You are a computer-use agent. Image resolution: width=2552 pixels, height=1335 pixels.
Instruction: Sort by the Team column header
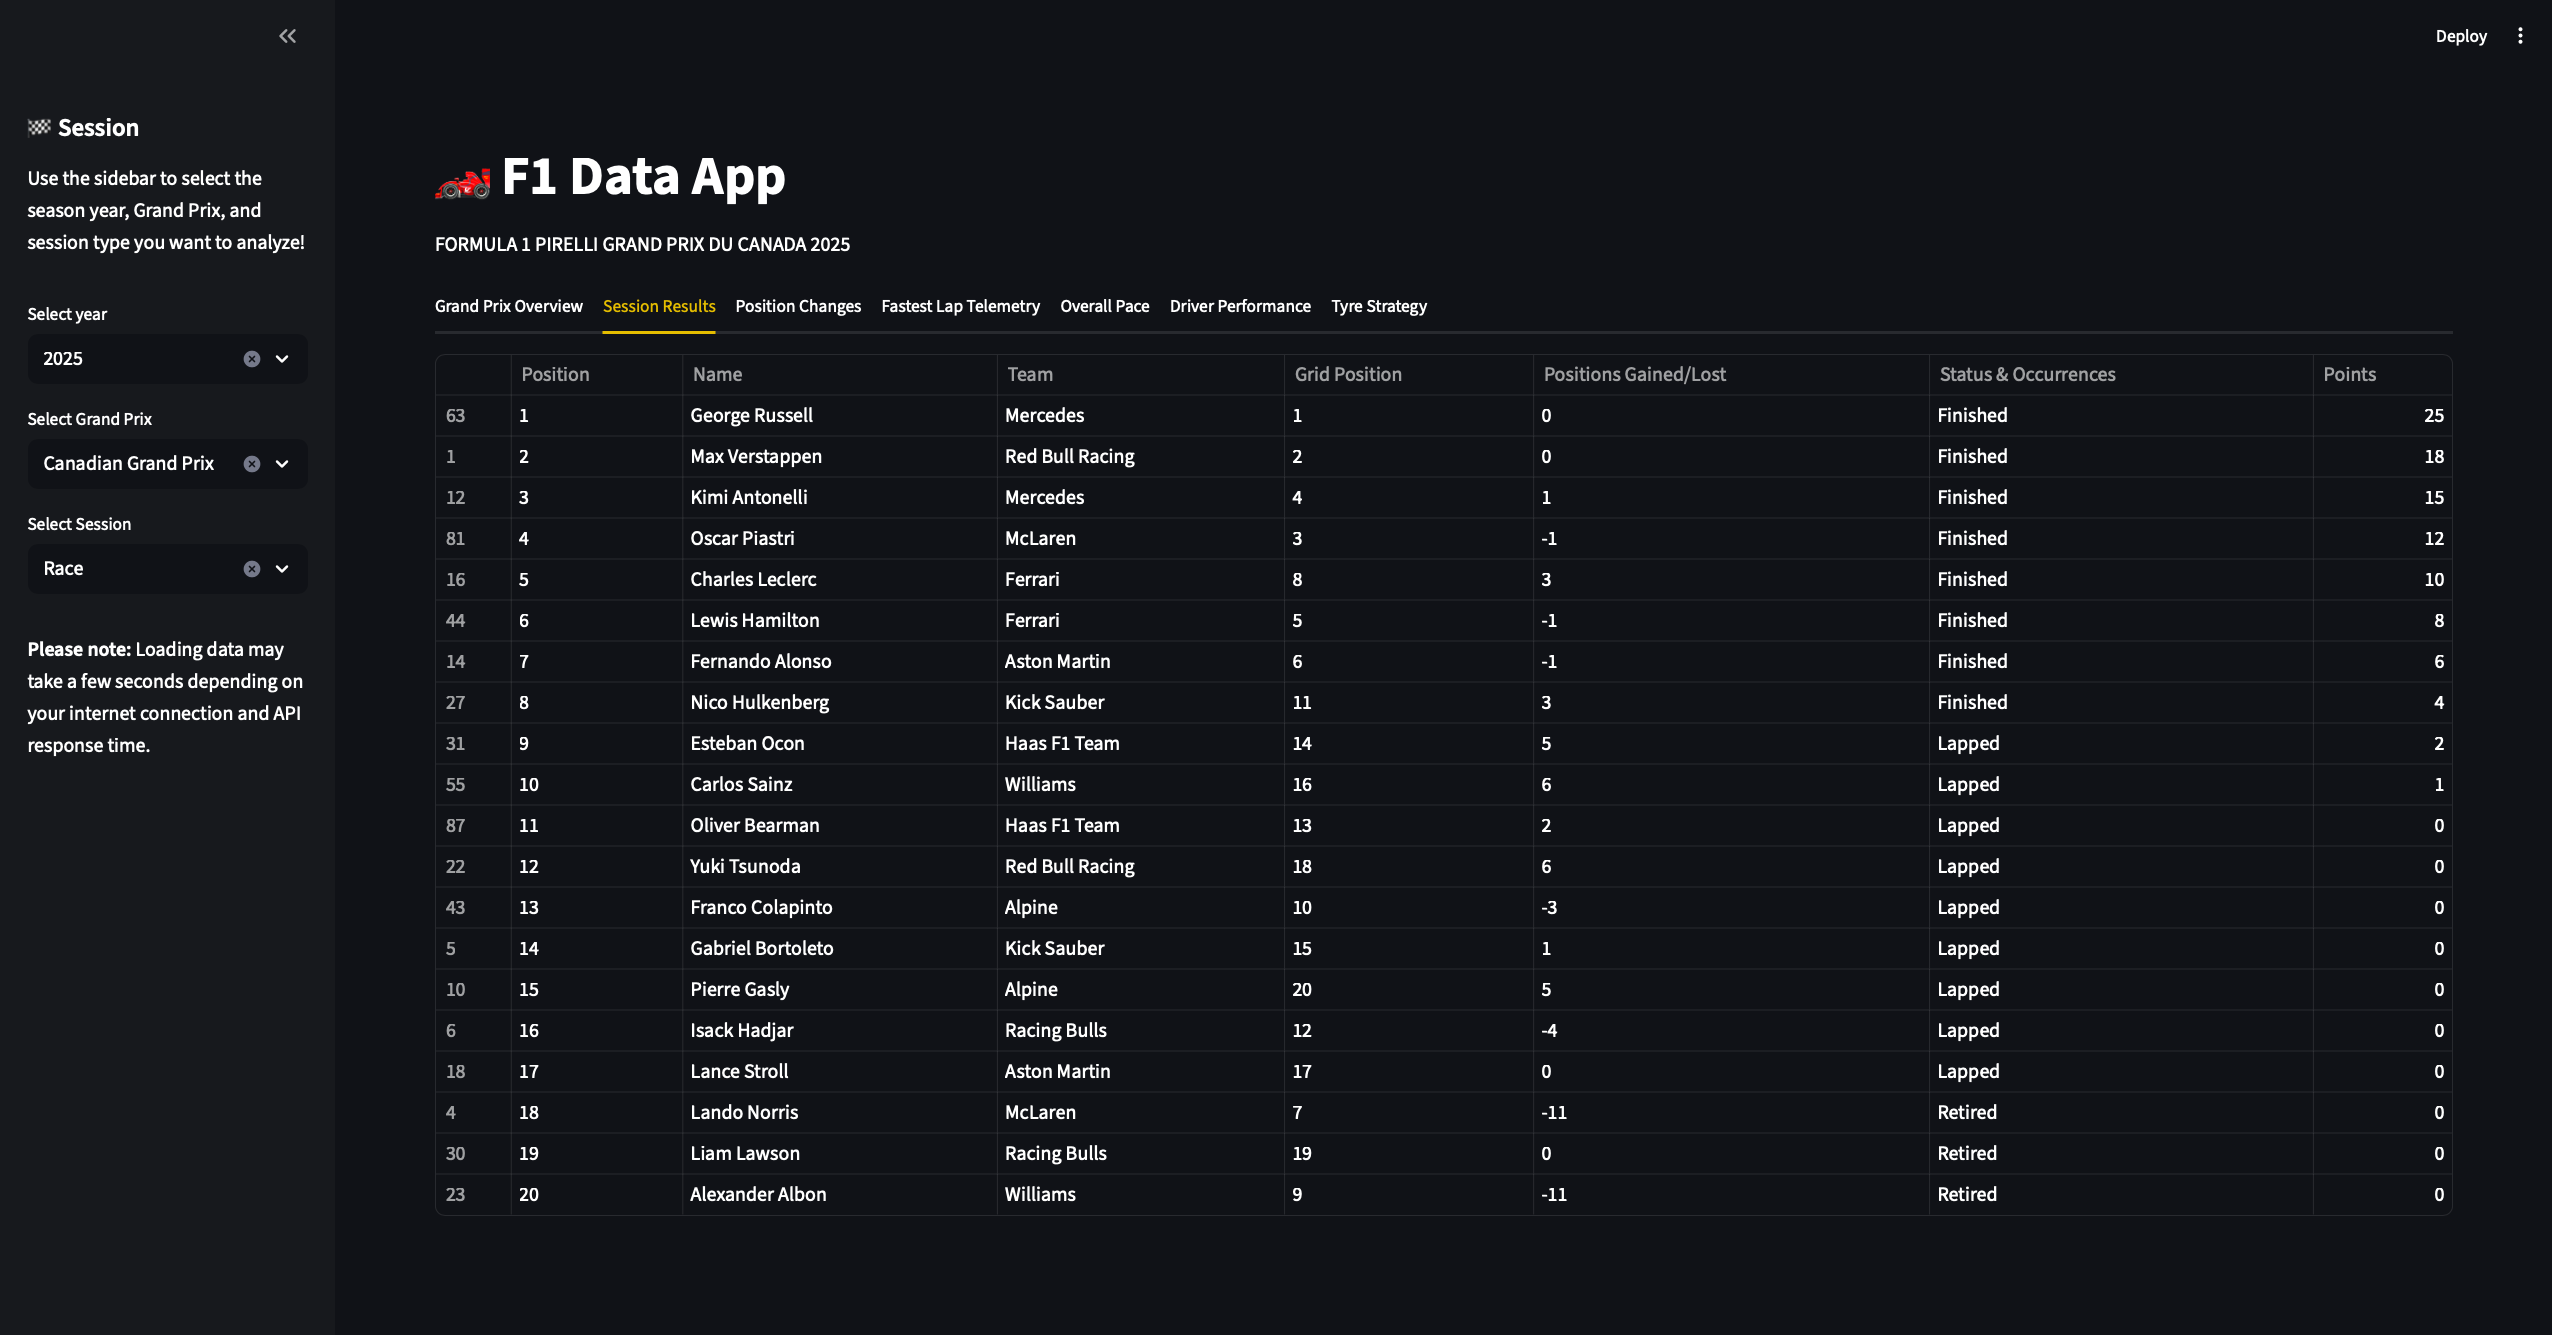[1141, 374]
